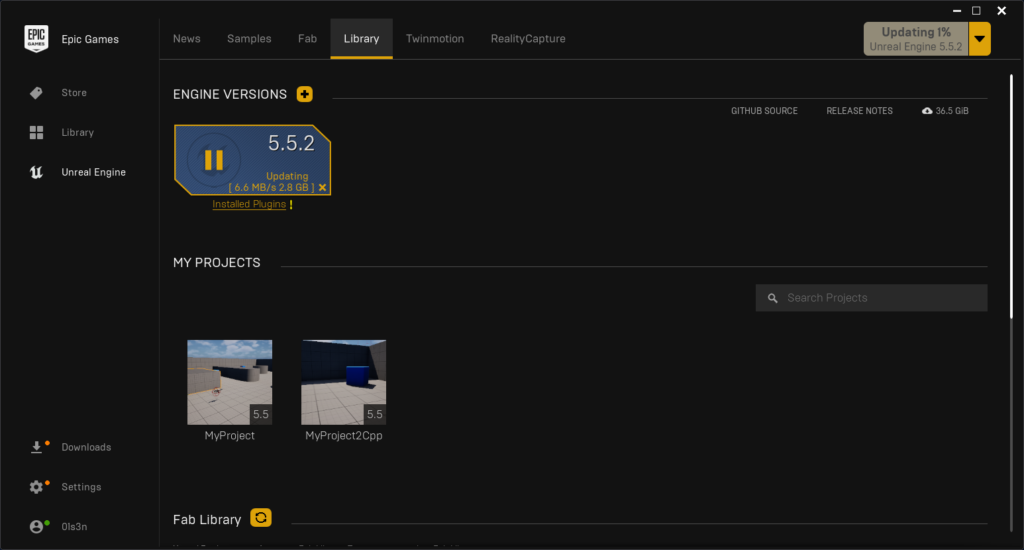The image size is (1024, 550).
Task: Click the Epic Games logo icon
Action: [x=37, y=39]
